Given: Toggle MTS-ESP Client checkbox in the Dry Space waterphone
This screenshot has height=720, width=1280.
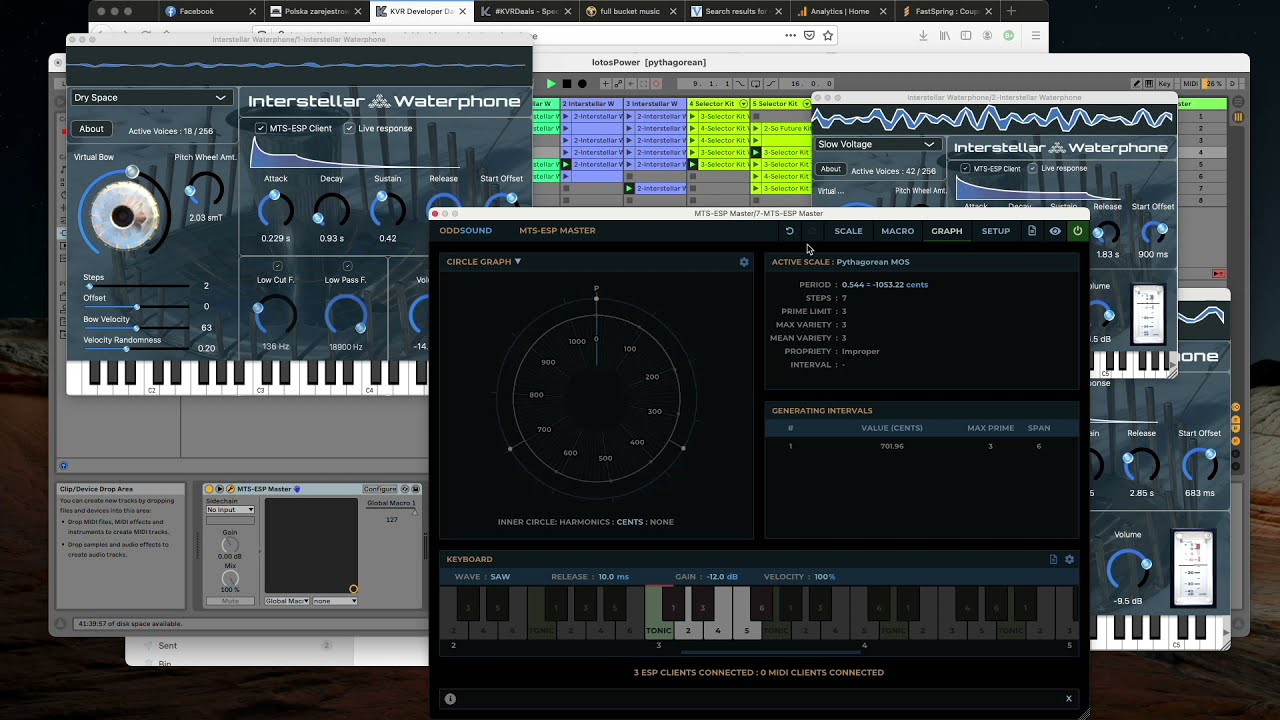Looking at the screenshot, I should point(261,128).
